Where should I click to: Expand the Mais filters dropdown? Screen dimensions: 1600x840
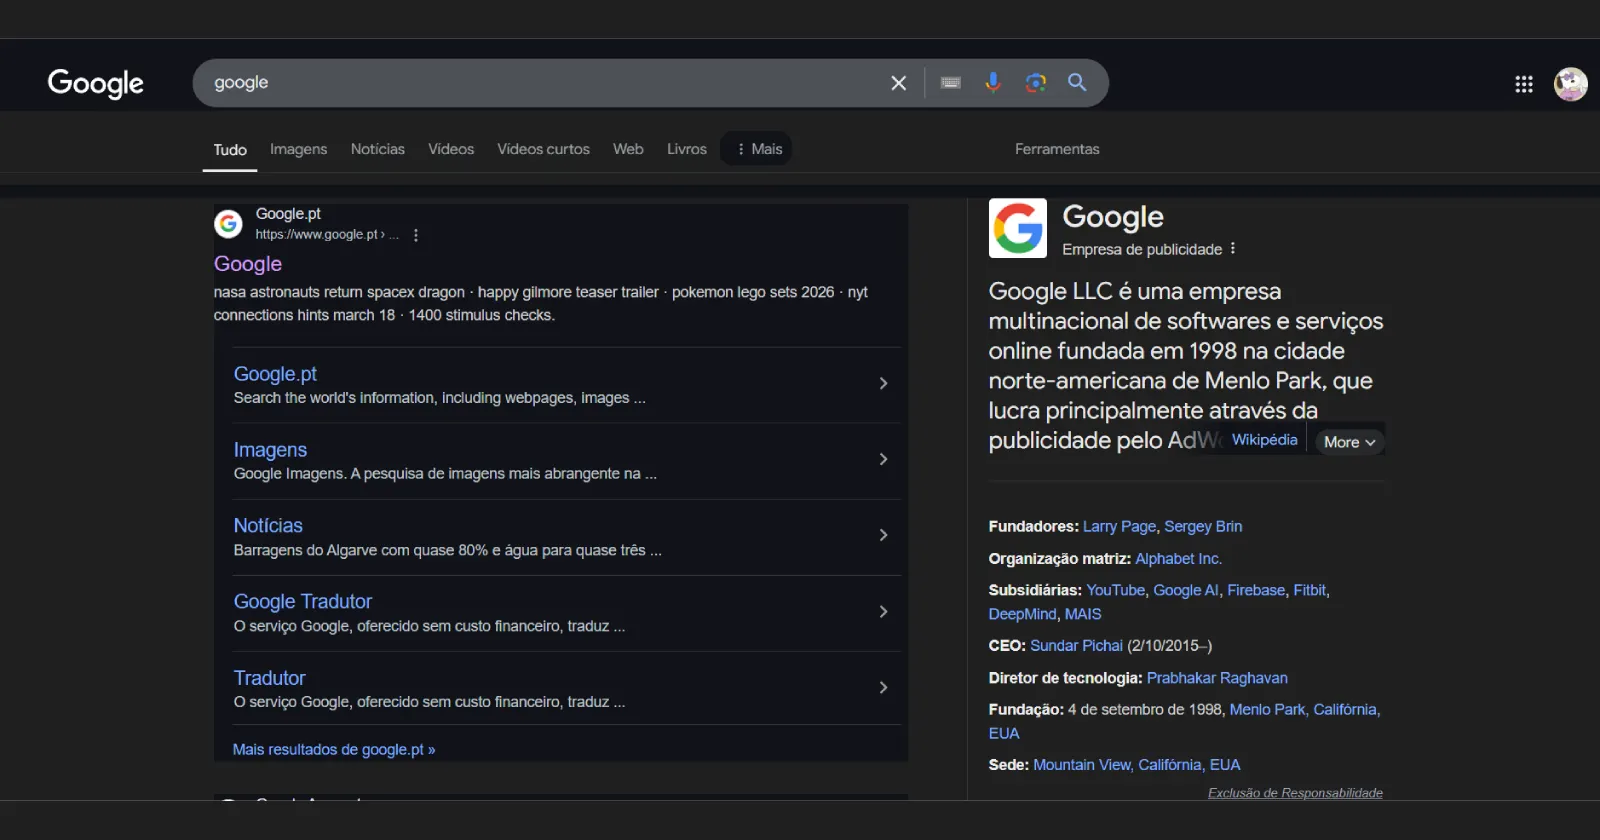point(757,149)
